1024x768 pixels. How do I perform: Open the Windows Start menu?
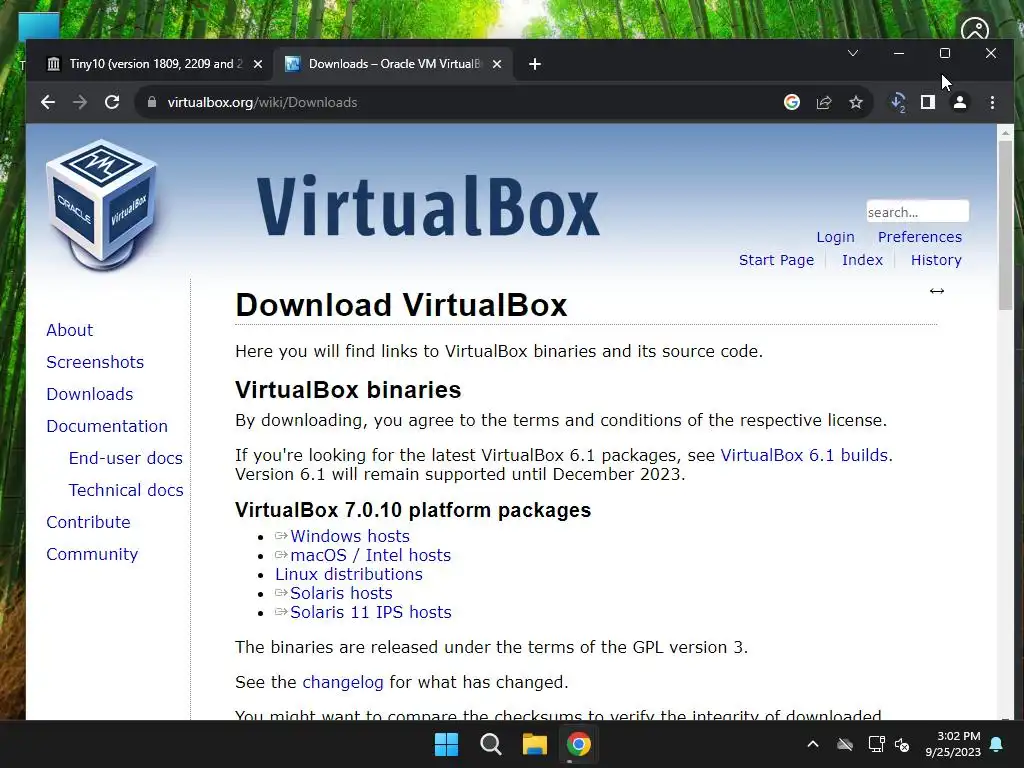[447, 744]
